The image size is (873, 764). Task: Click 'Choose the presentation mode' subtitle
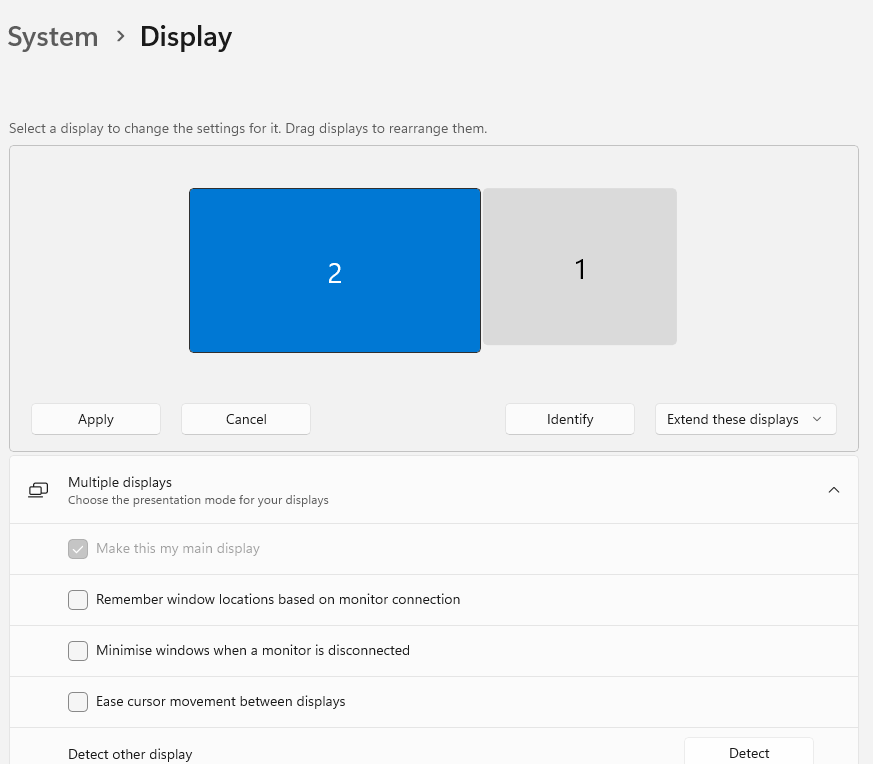198,500
